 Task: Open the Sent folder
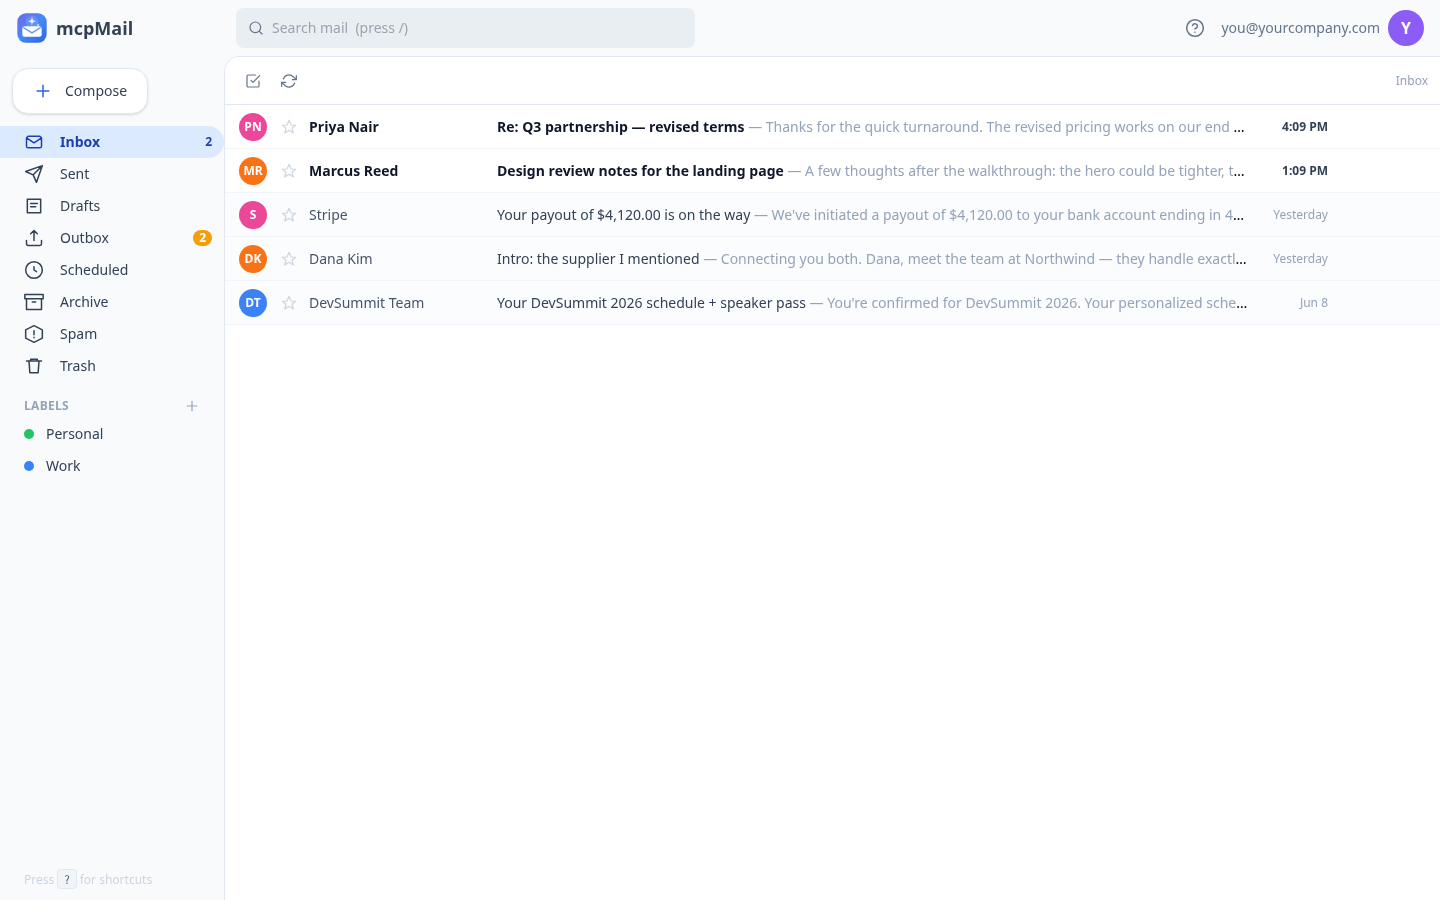(x=112, y=174)
